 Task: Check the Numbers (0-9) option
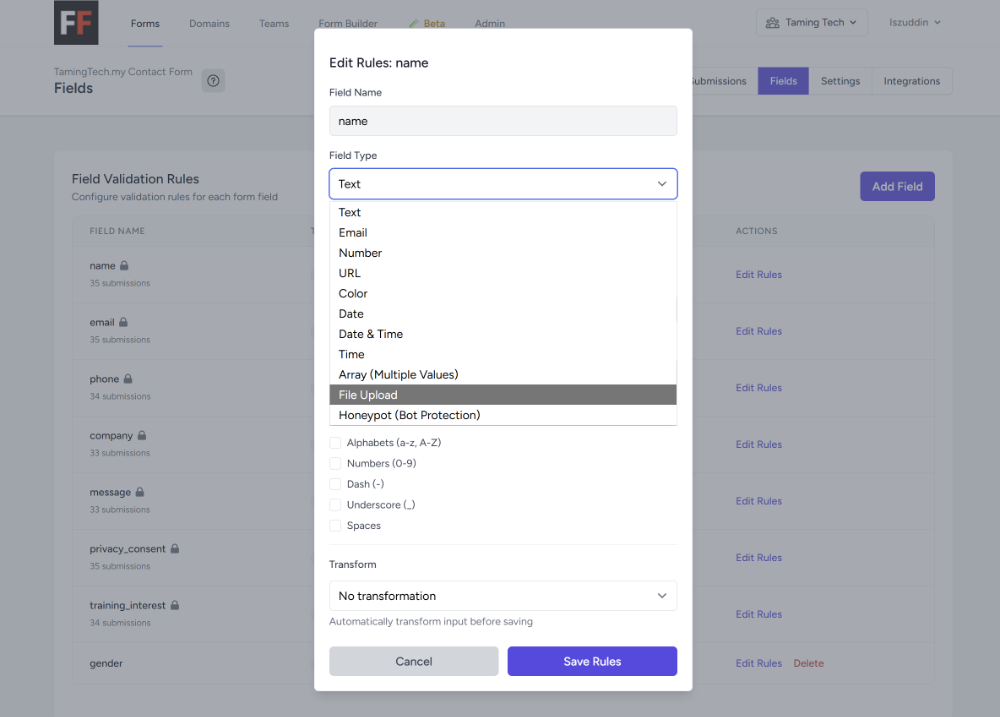tap(336, 463)
